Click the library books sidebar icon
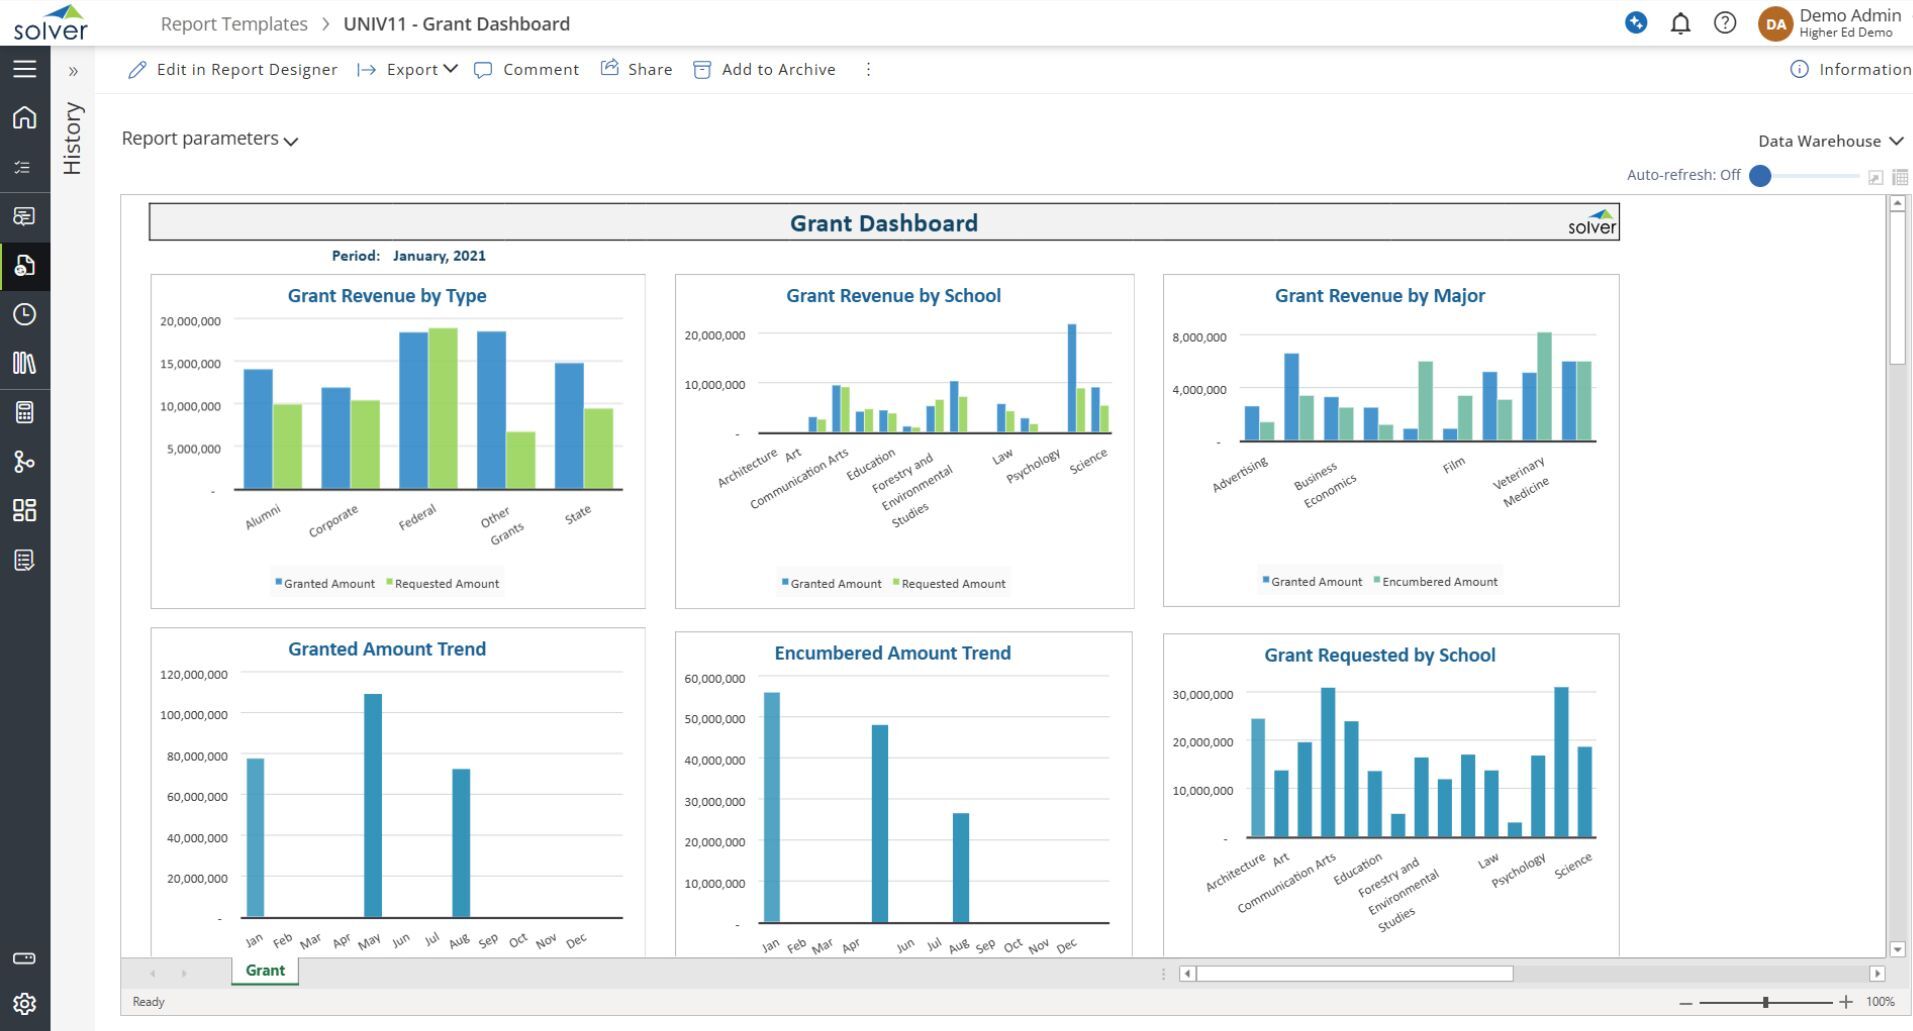 click(x=25, y=363)
